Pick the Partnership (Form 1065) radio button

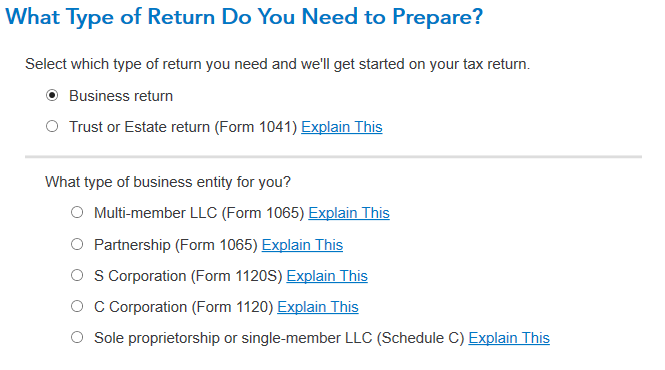(77, 244)
